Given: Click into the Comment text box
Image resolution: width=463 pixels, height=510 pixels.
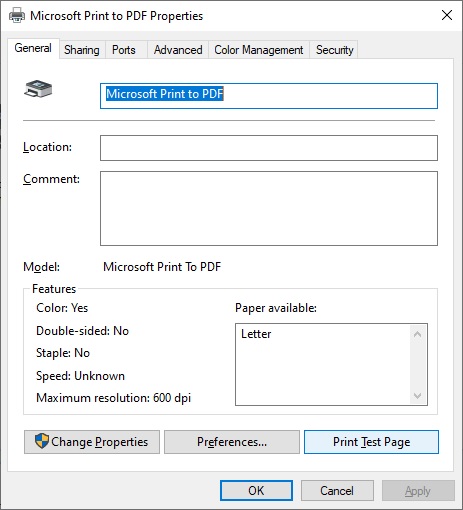Looking at the screenshot, I should (269, 209).
